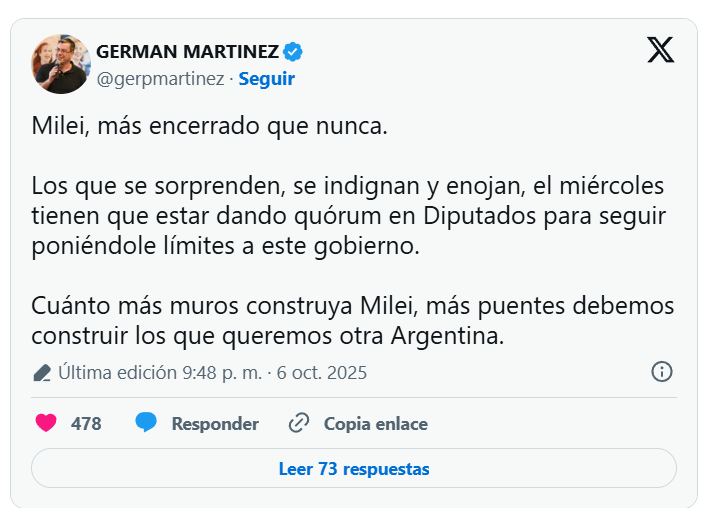Viewport: 706px width, 522px height.
Task: Open German Martinez's profile photo
Action: tap(61, 64)
